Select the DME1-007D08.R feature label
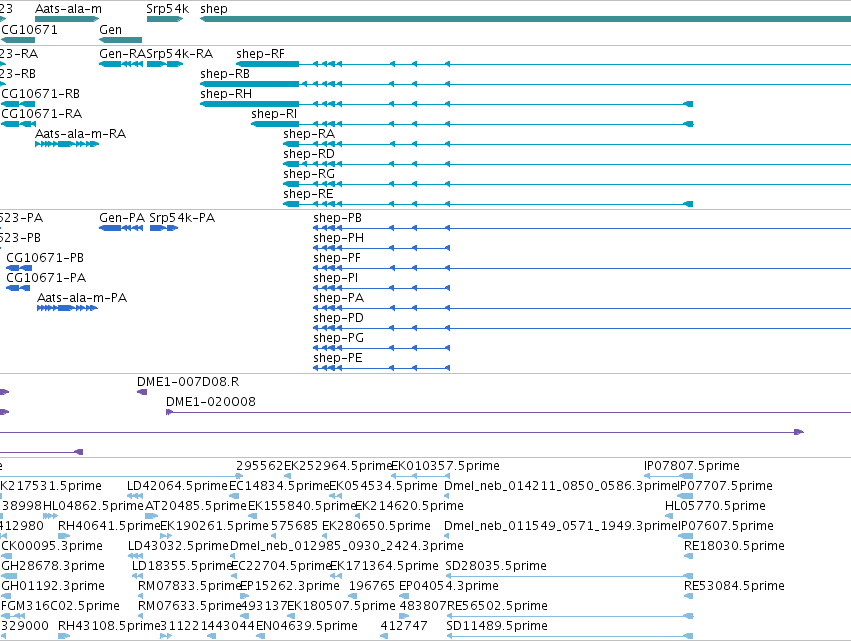 [188, 382]
